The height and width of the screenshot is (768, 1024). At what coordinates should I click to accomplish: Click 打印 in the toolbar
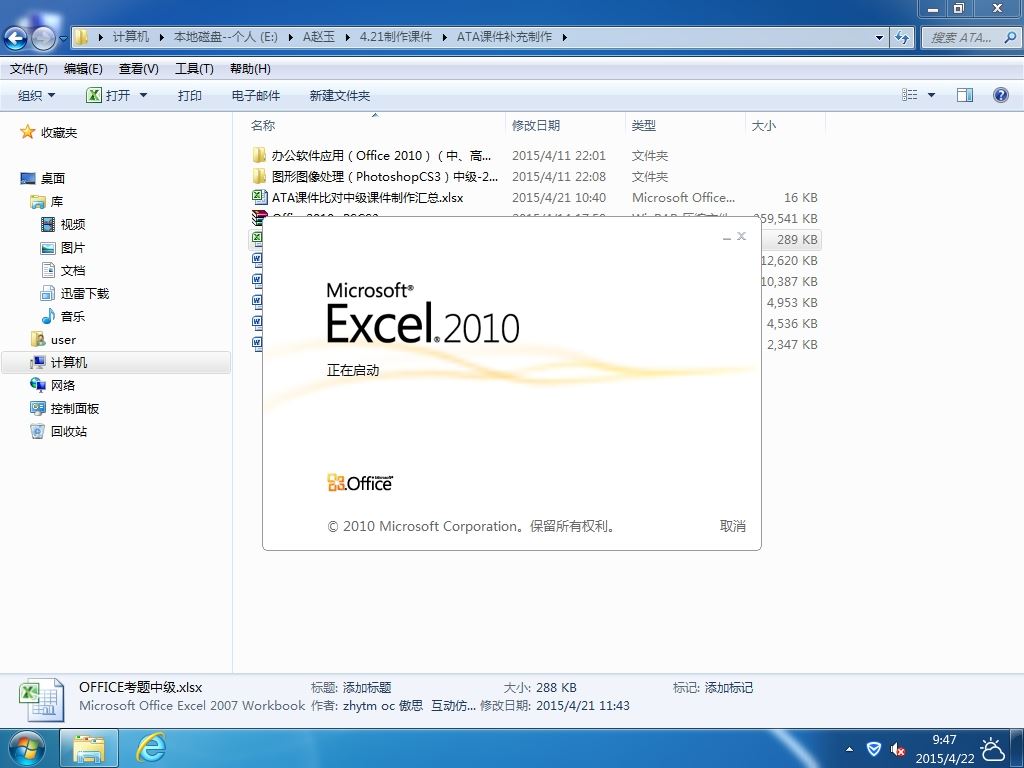coord(189,95)
